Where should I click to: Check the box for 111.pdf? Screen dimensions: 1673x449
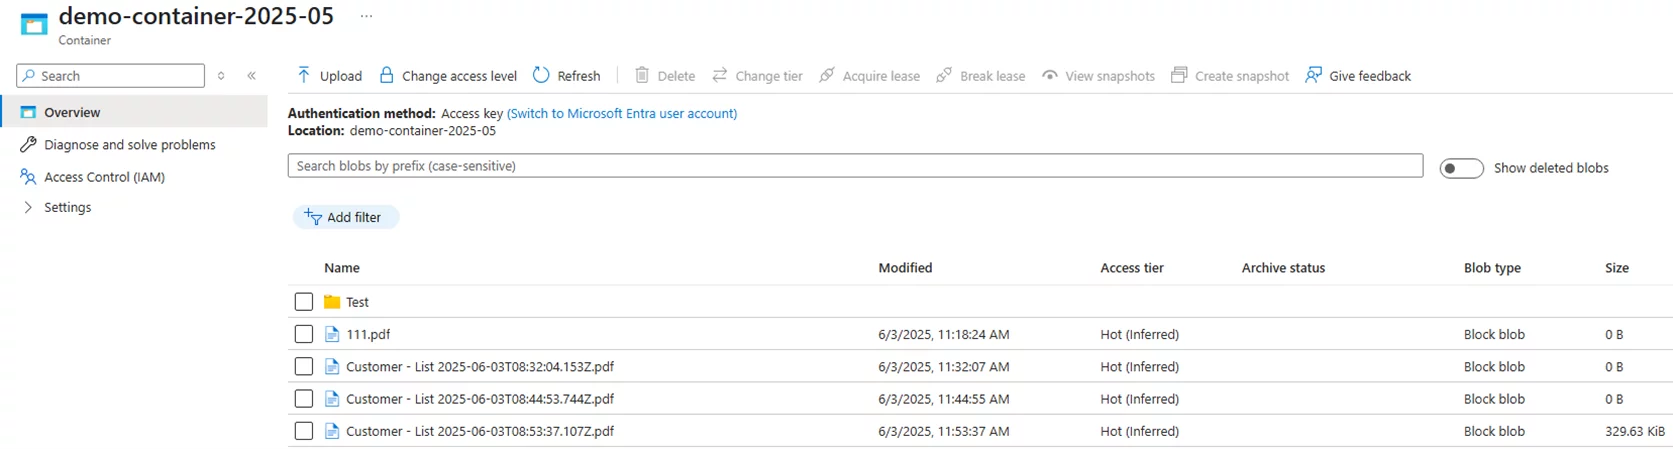click(304, 335)
